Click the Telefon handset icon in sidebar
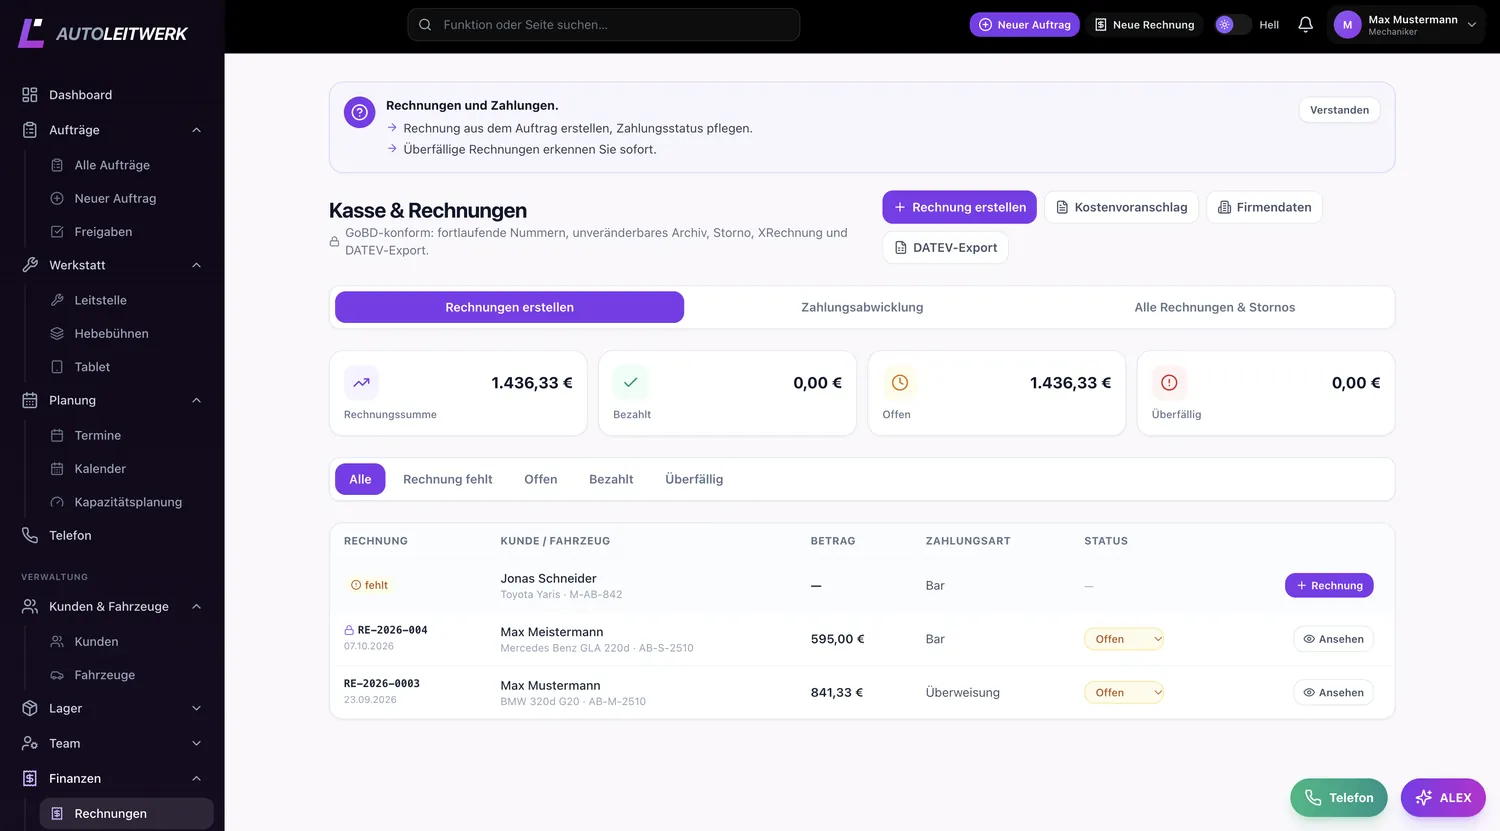The height and width of the screenshot is (831, 1500). tap(30, 536)
